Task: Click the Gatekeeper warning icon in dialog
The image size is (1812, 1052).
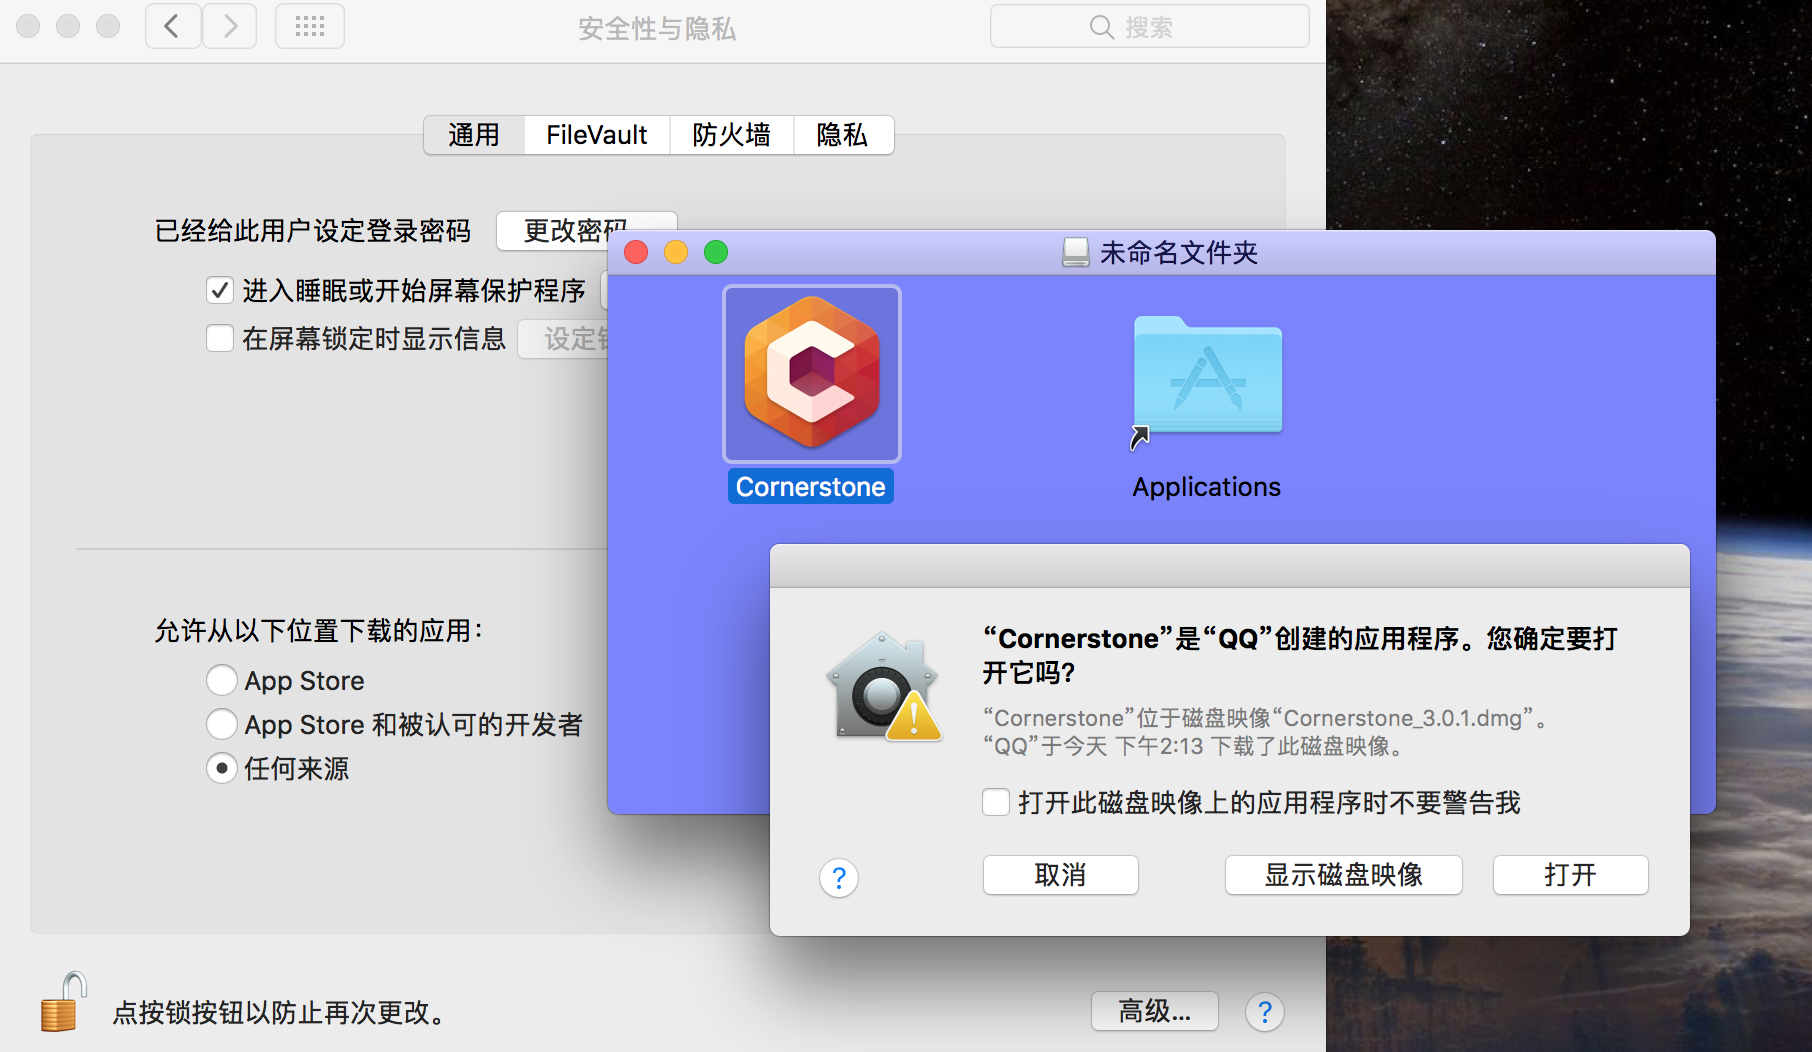Action: tap(884, 687)
